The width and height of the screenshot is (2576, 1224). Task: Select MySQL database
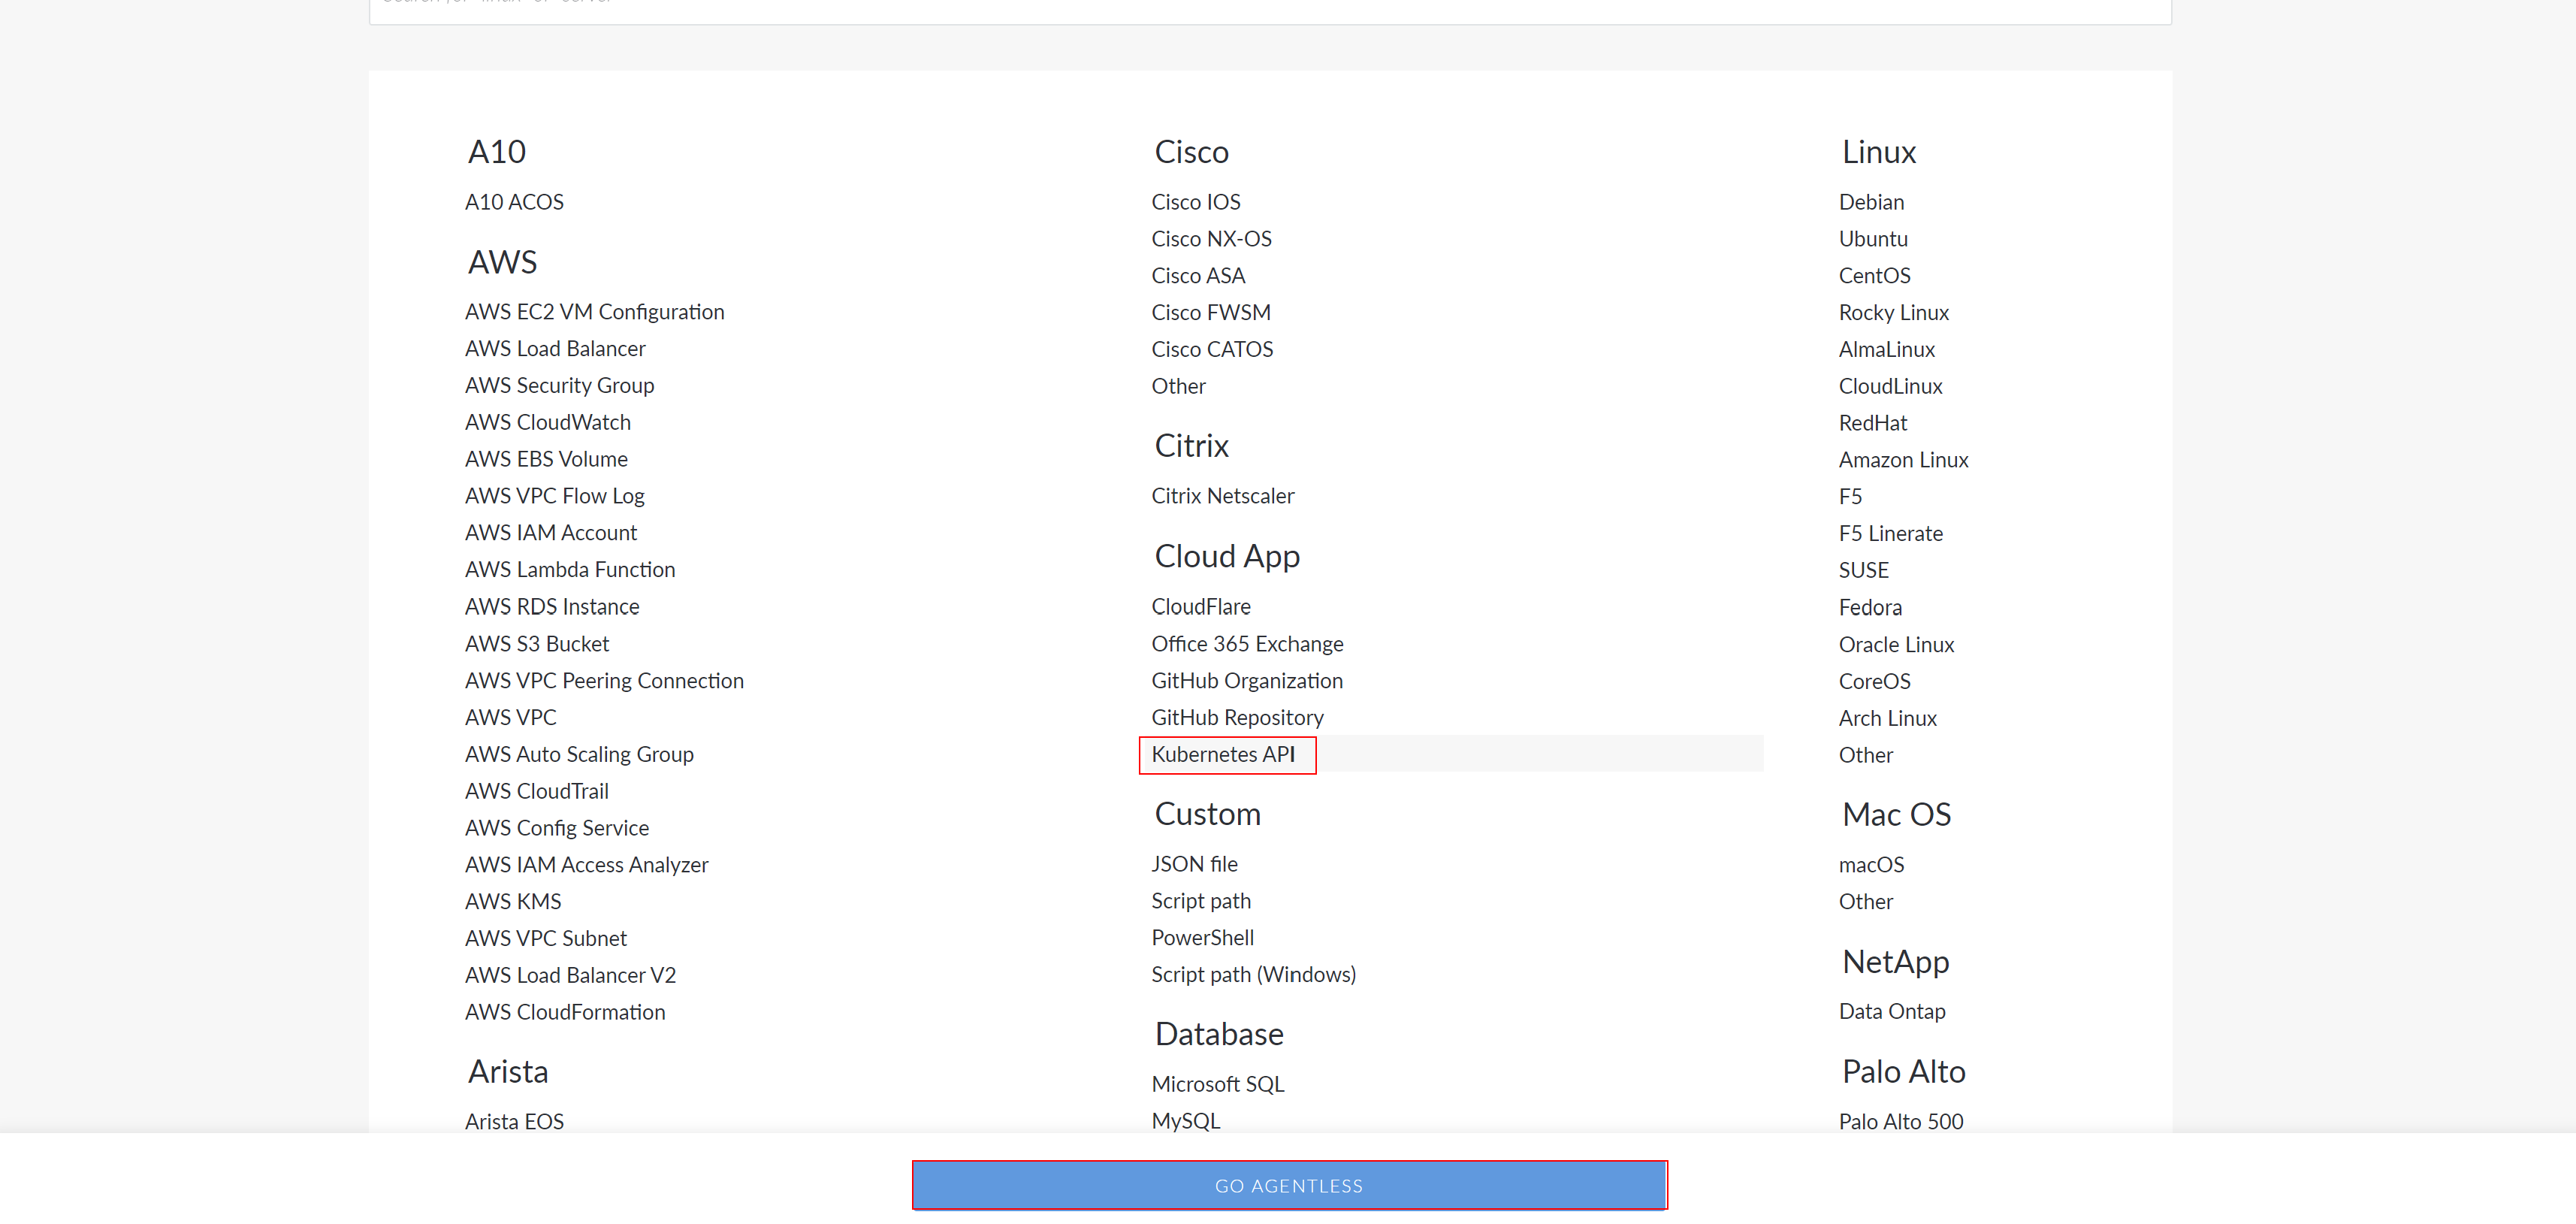[1185, 1121]
